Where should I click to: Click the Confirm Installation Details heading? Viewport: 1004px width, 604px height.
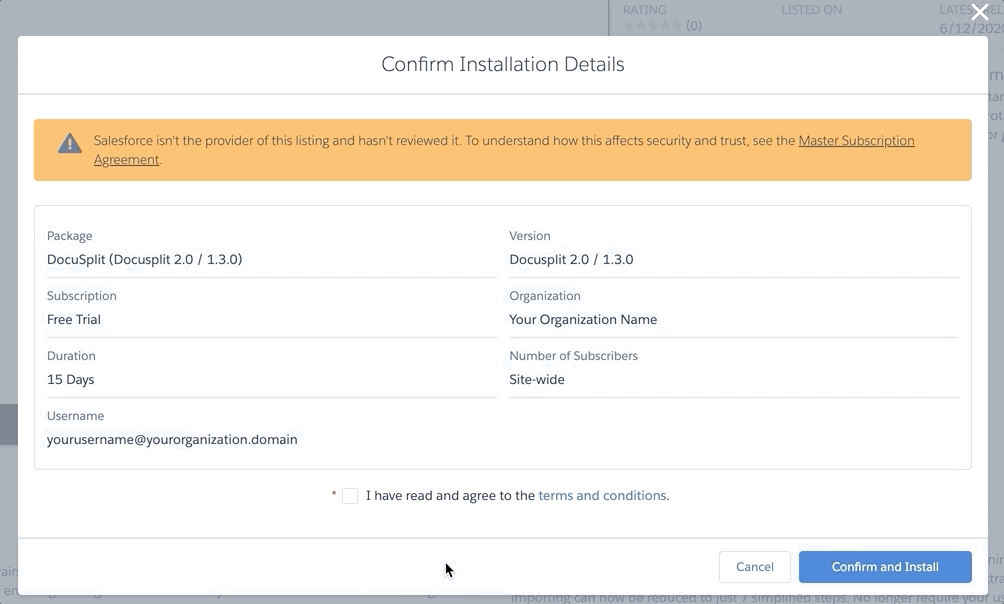[503, 64]
